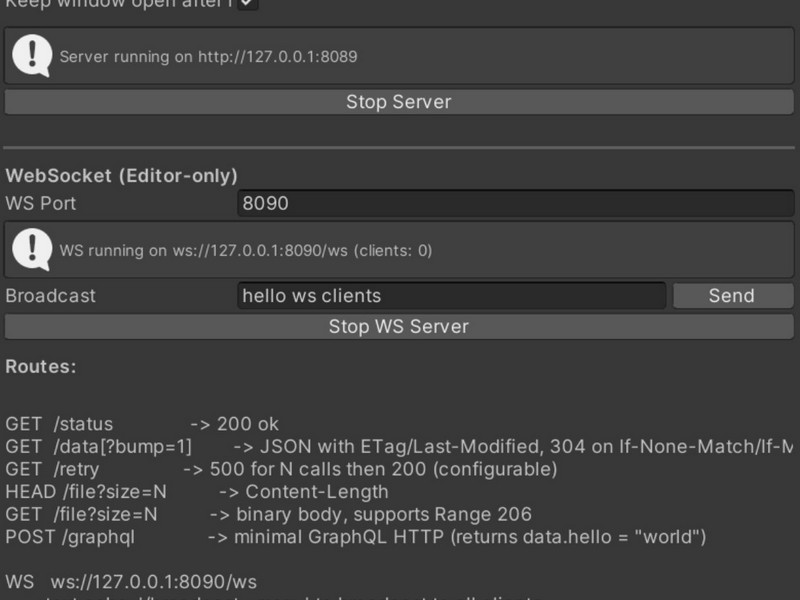Click the GET /status route line
Screen dimensions: 800x600
click(142, 424)
